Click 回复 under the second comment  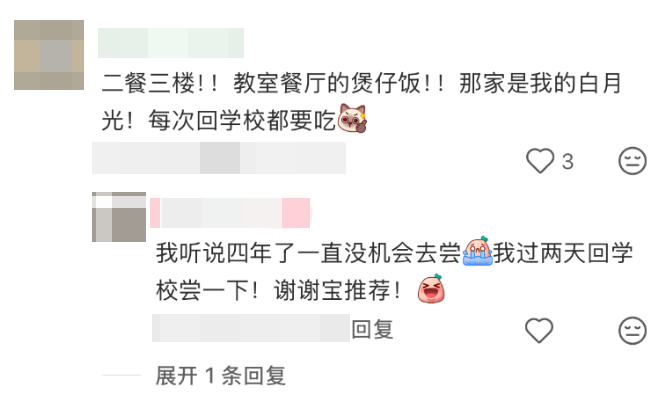coord(372,329)
